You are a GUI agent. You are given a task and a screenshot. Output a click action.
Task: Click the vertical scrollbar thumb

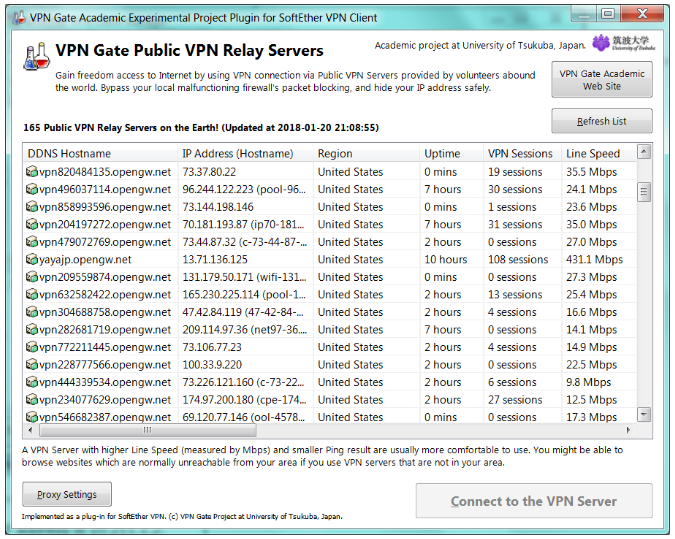[x=644, y=192]
